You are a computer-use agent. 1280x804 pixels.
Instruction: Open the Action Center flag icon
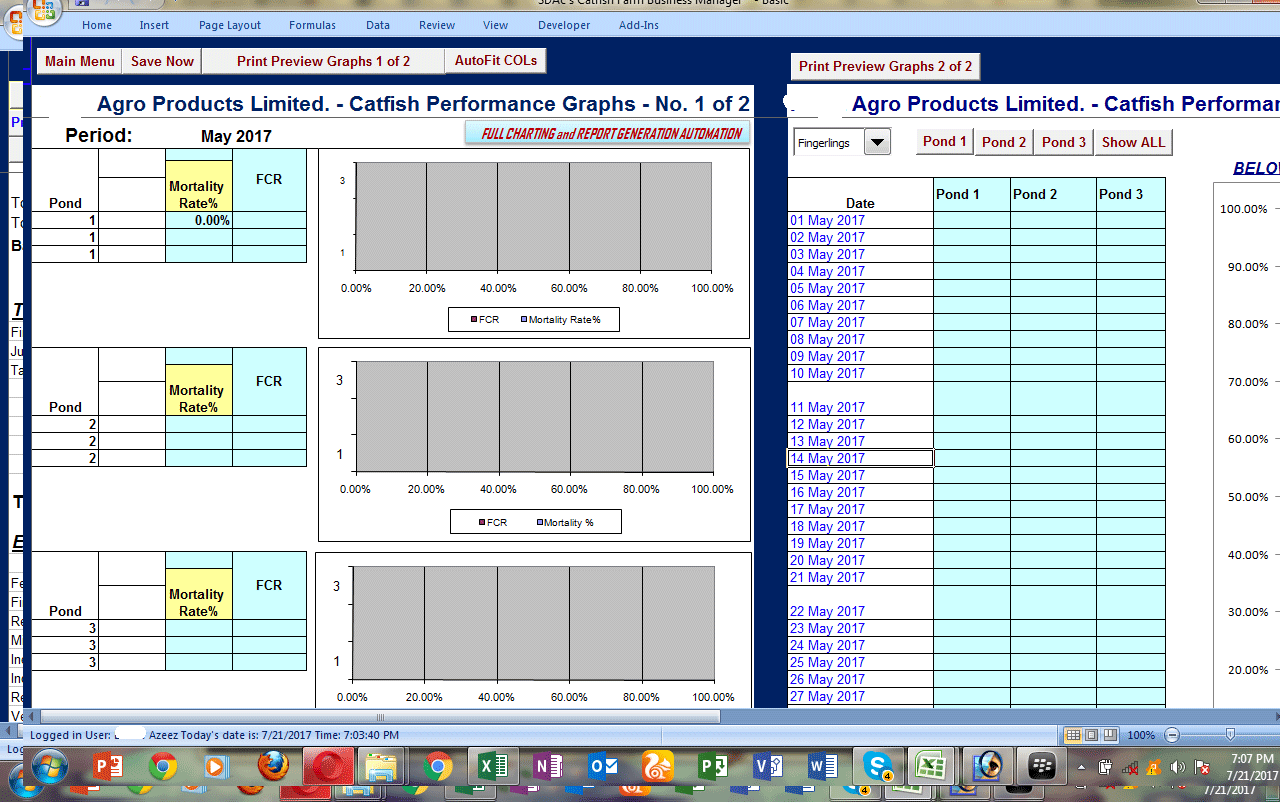pyautogui.click(x=1203, y=768)
